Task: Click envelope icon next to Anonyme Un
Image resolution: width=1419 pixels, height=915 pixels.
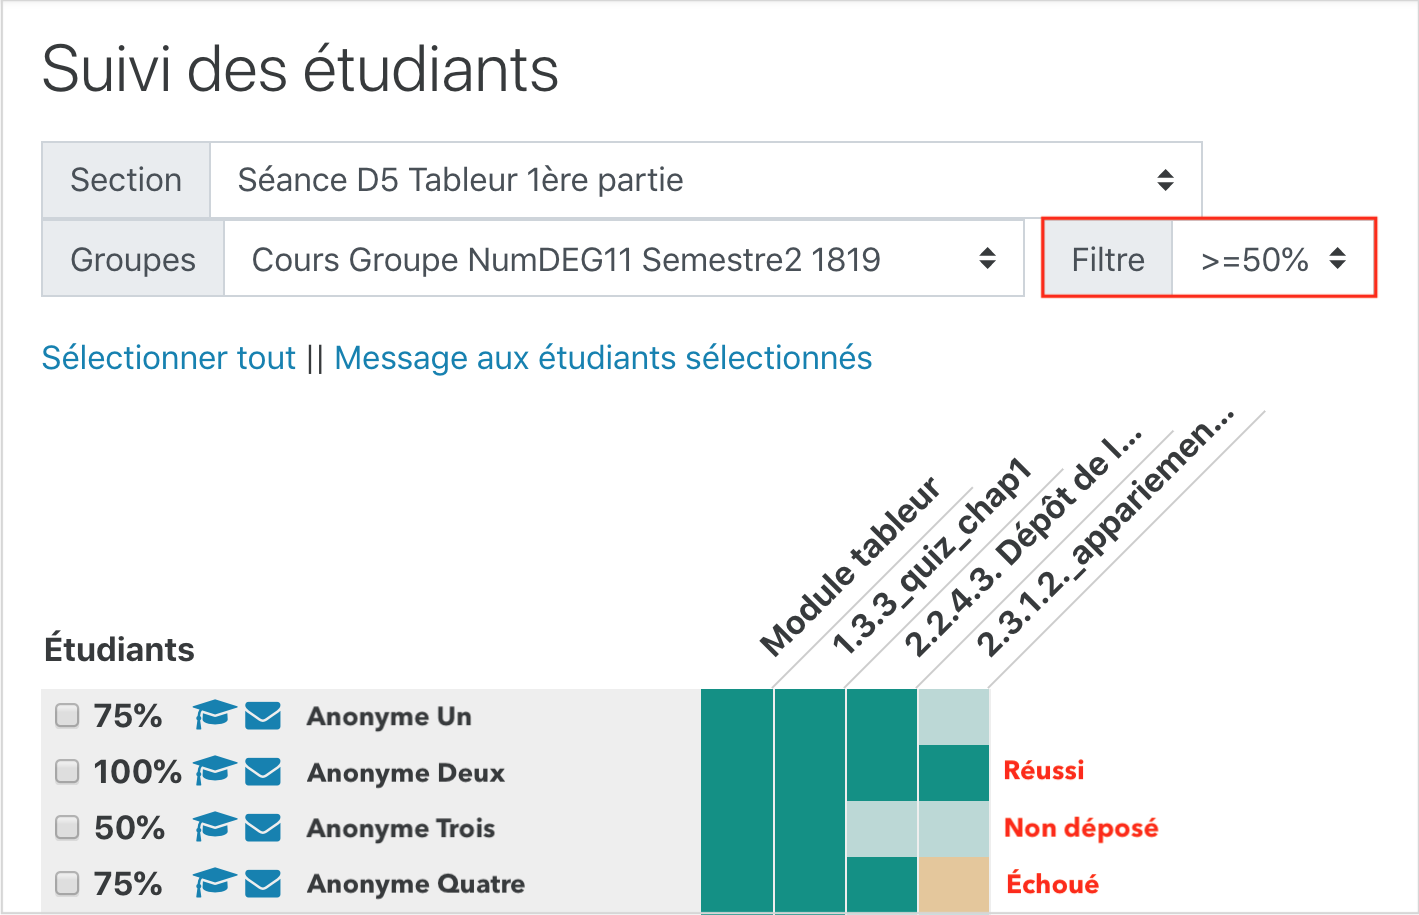Action: (x=263, y=716)
